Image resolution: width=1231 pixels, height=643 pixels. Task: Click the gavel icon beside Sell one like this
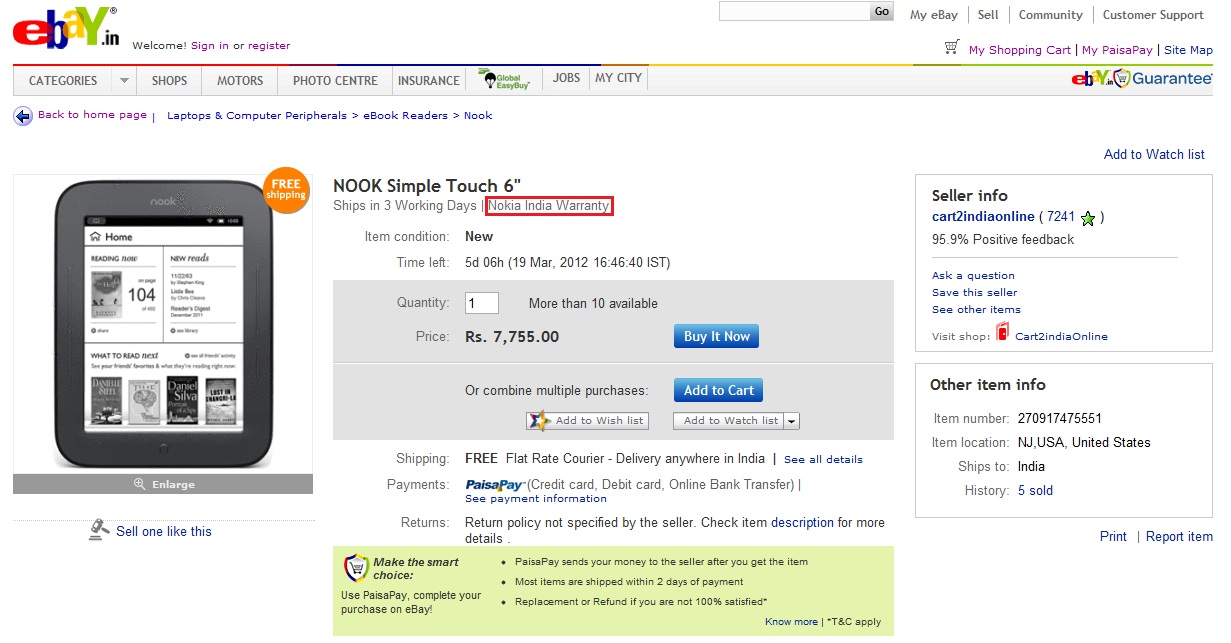pyautogui.click(x=100, y=529)
